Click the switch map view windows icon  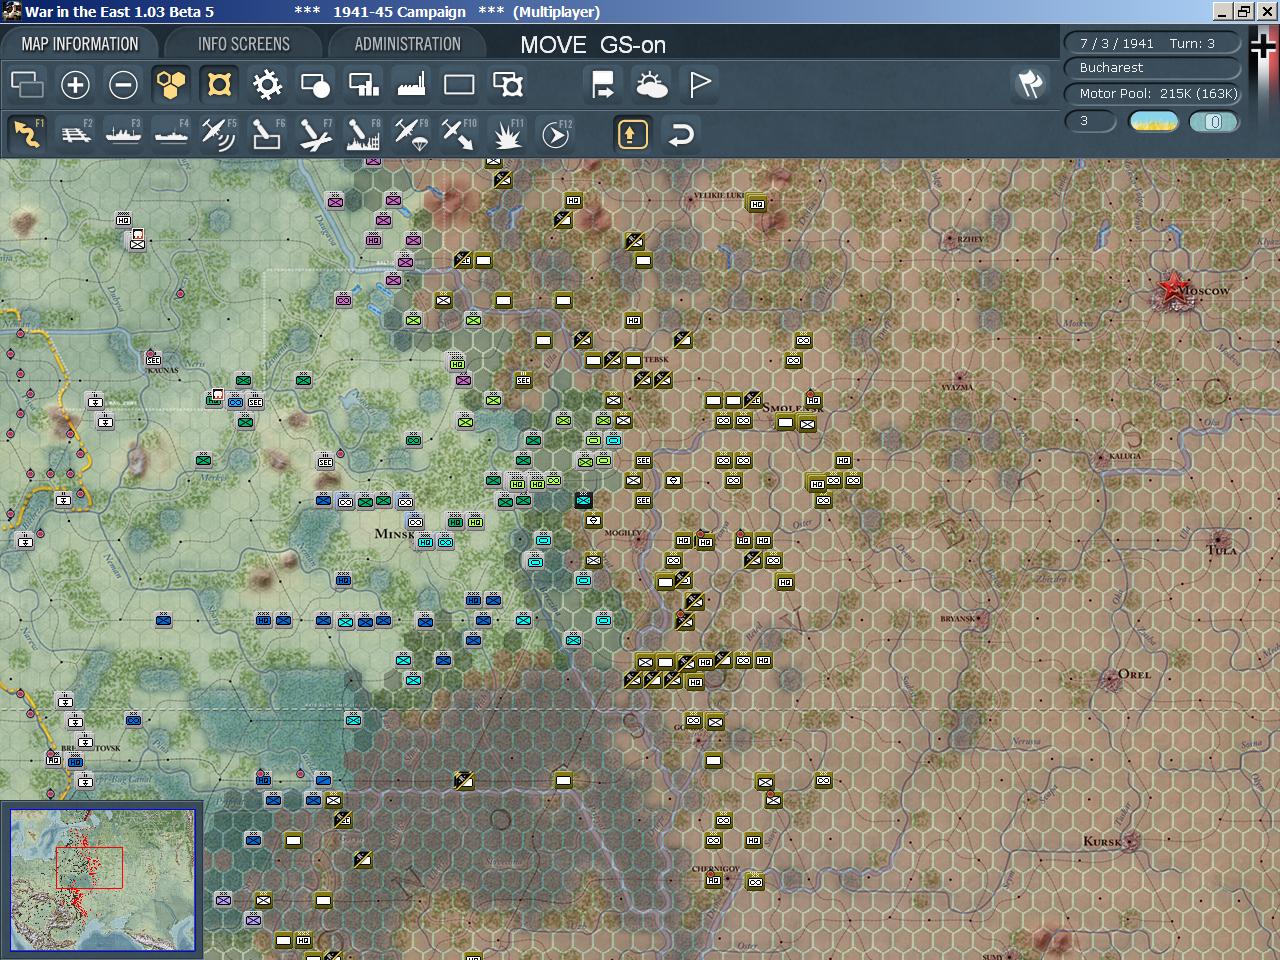27,85
